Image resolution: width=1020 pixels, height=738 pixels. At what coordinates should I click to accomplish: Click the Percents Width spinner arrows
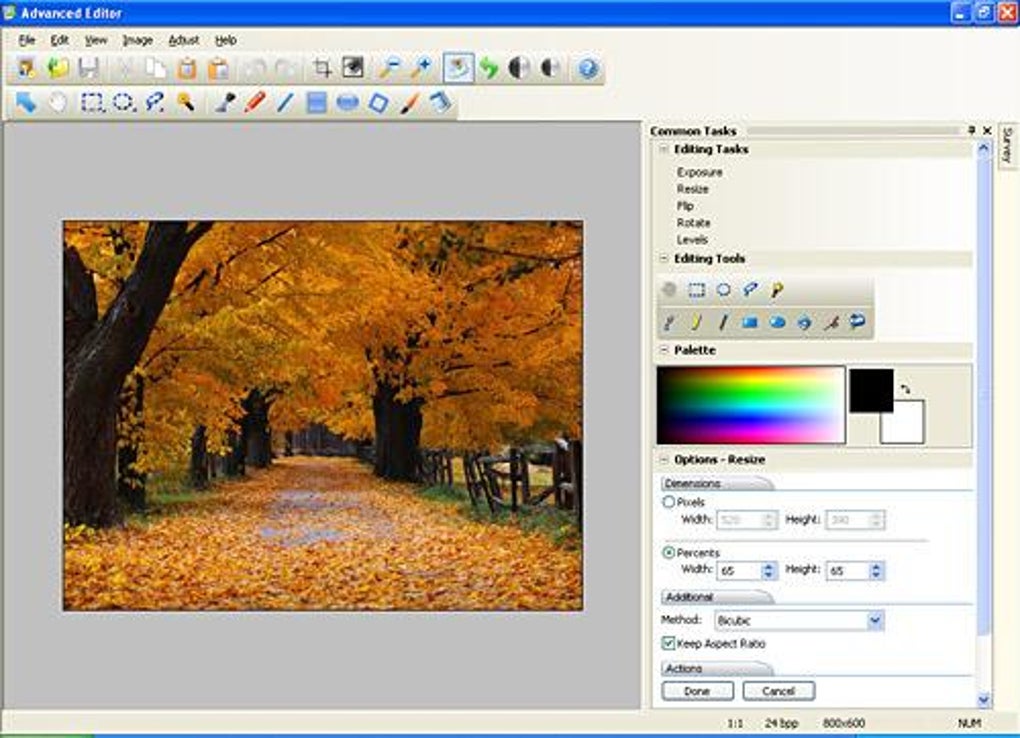pos(769,571)
